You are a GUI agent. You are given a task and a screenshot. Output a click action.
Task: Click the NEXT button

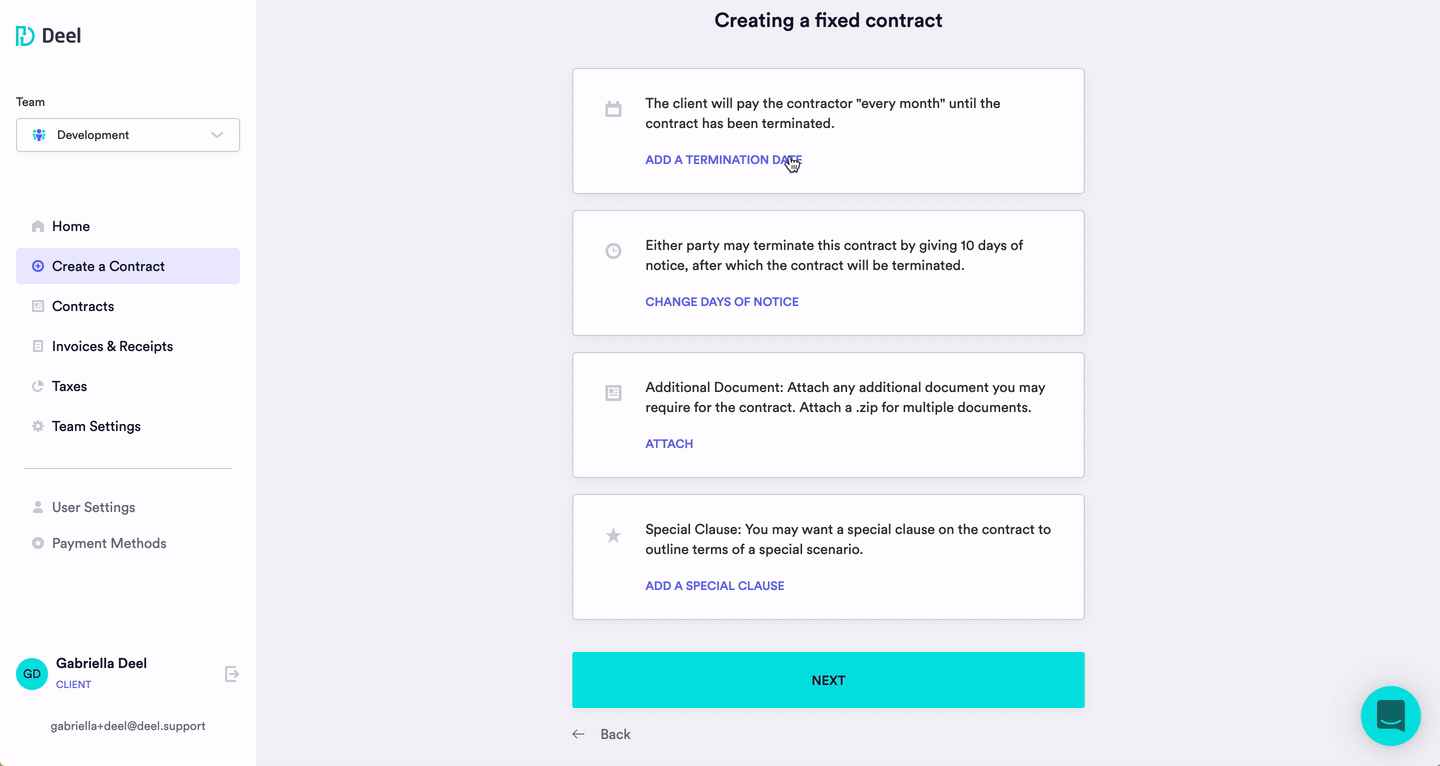(828, 680)
